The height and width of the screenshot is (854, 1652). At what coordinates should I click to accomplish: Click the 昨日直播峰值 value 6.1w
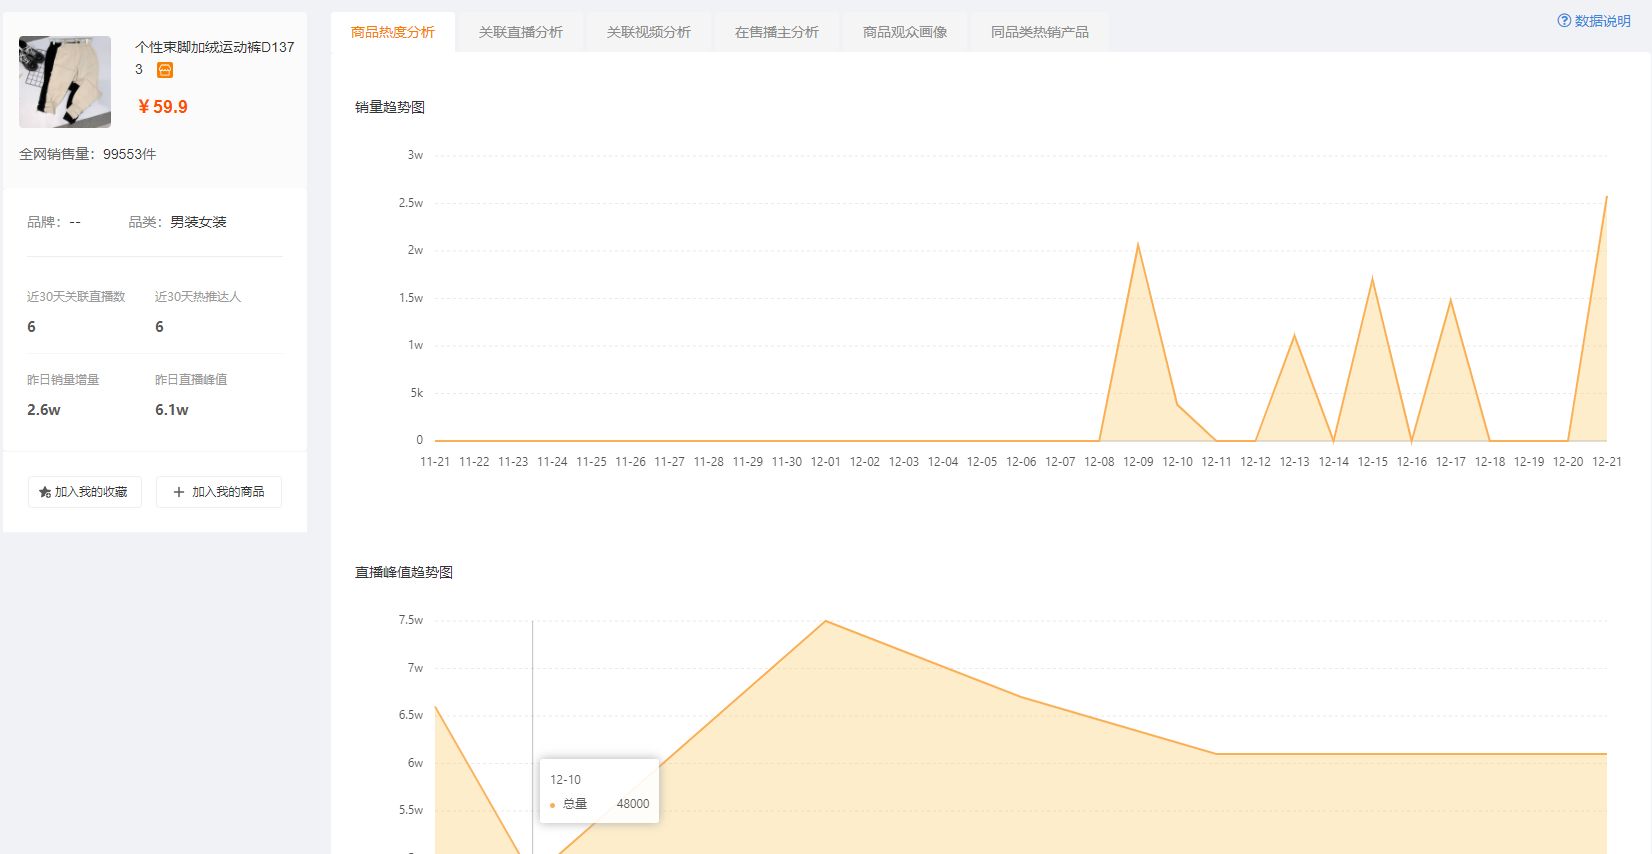click(172, 410)
